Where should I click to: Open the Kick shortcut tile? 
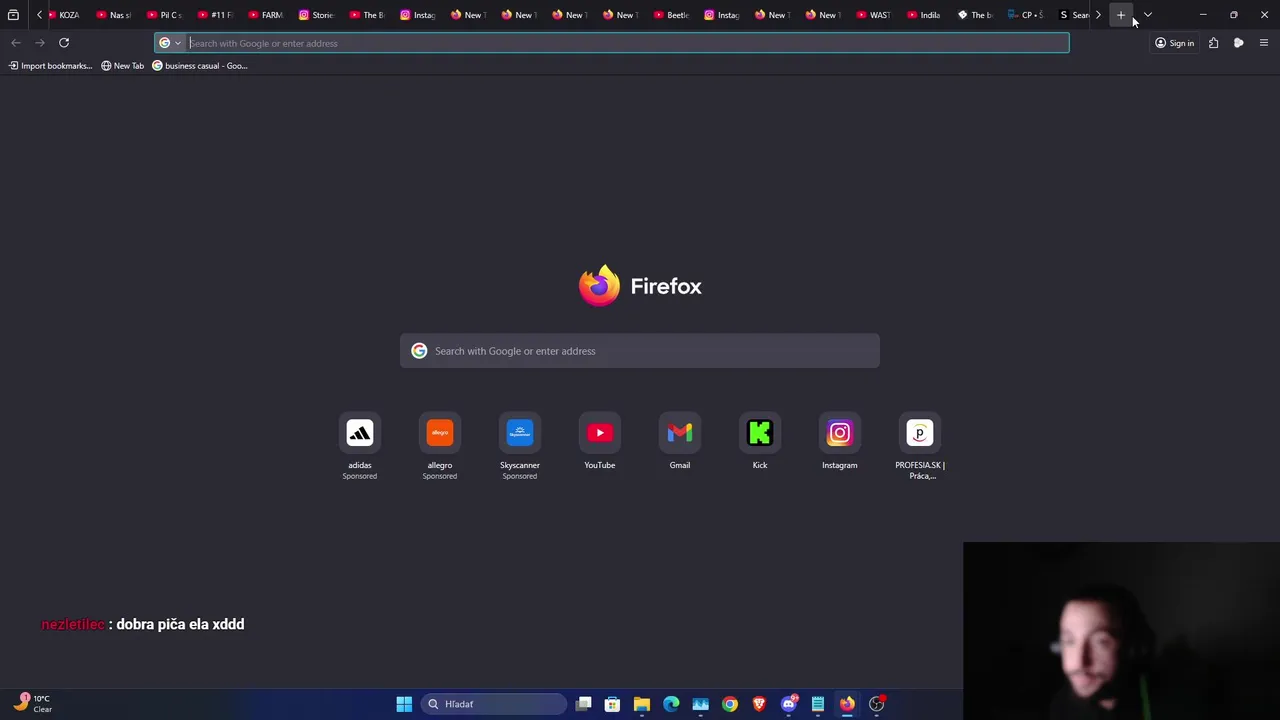click(x=760, y=441)
